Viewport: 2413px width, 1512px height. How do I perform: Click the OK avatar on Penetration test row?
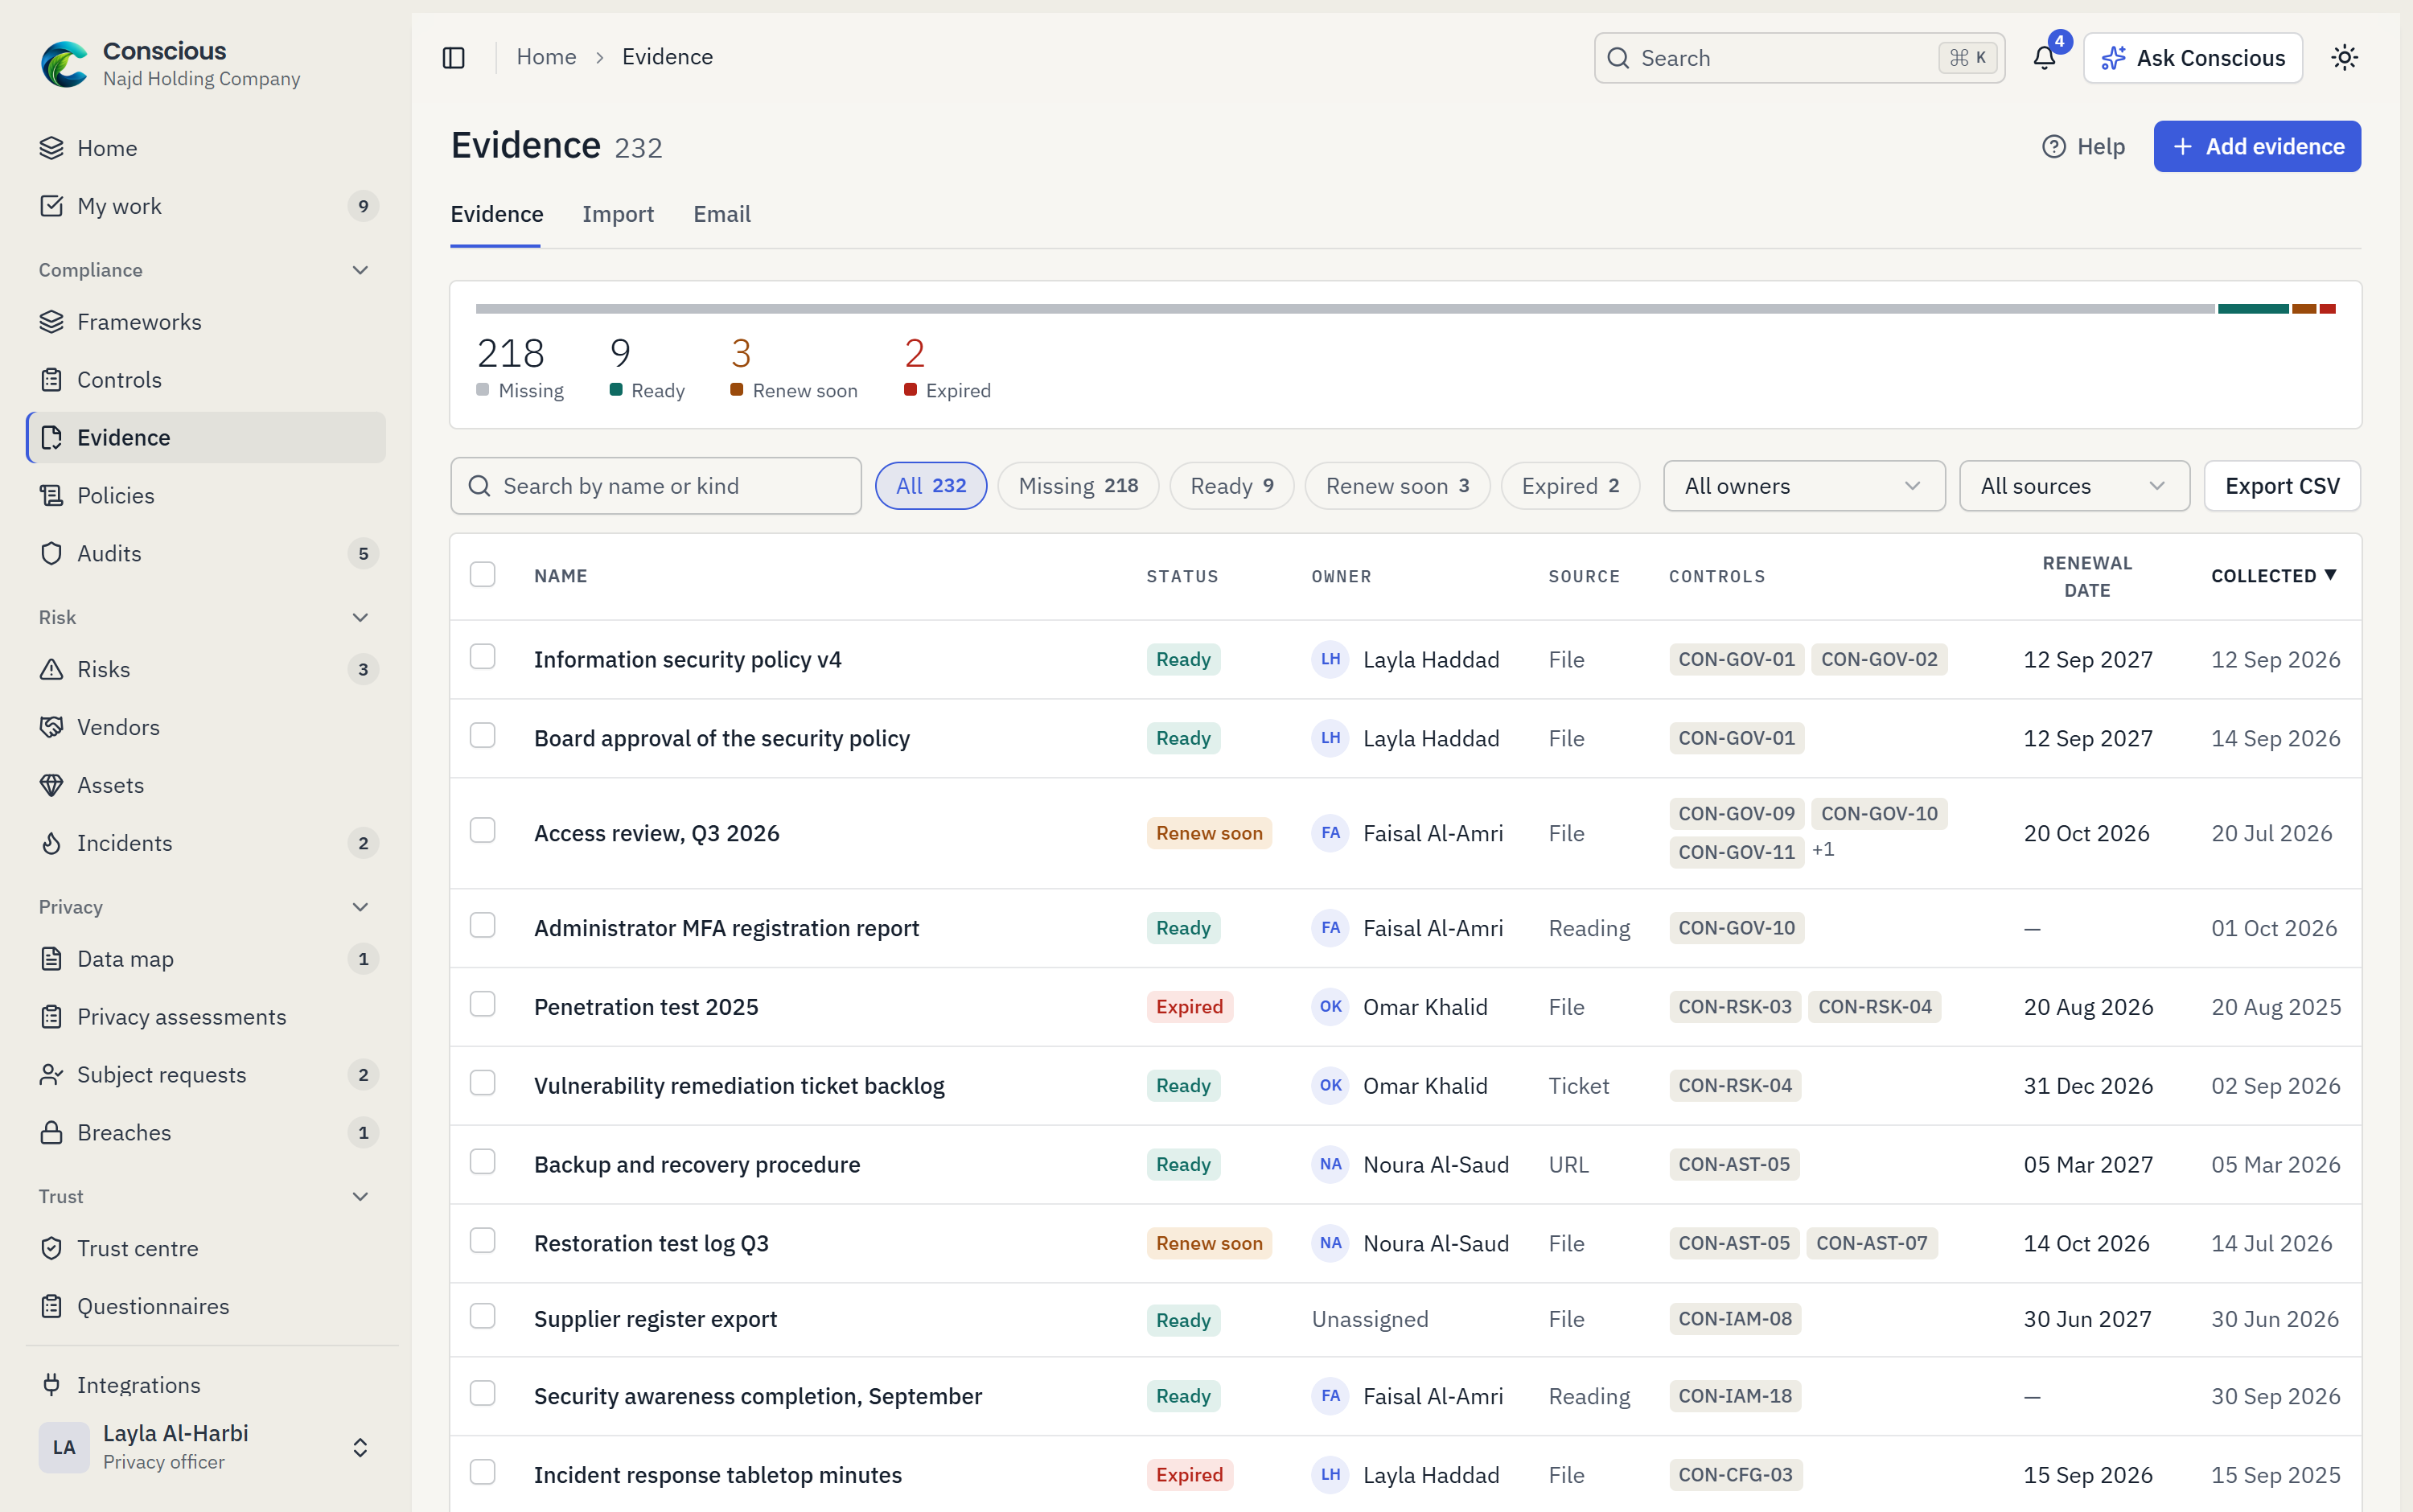click(x=1330, y=1008)
